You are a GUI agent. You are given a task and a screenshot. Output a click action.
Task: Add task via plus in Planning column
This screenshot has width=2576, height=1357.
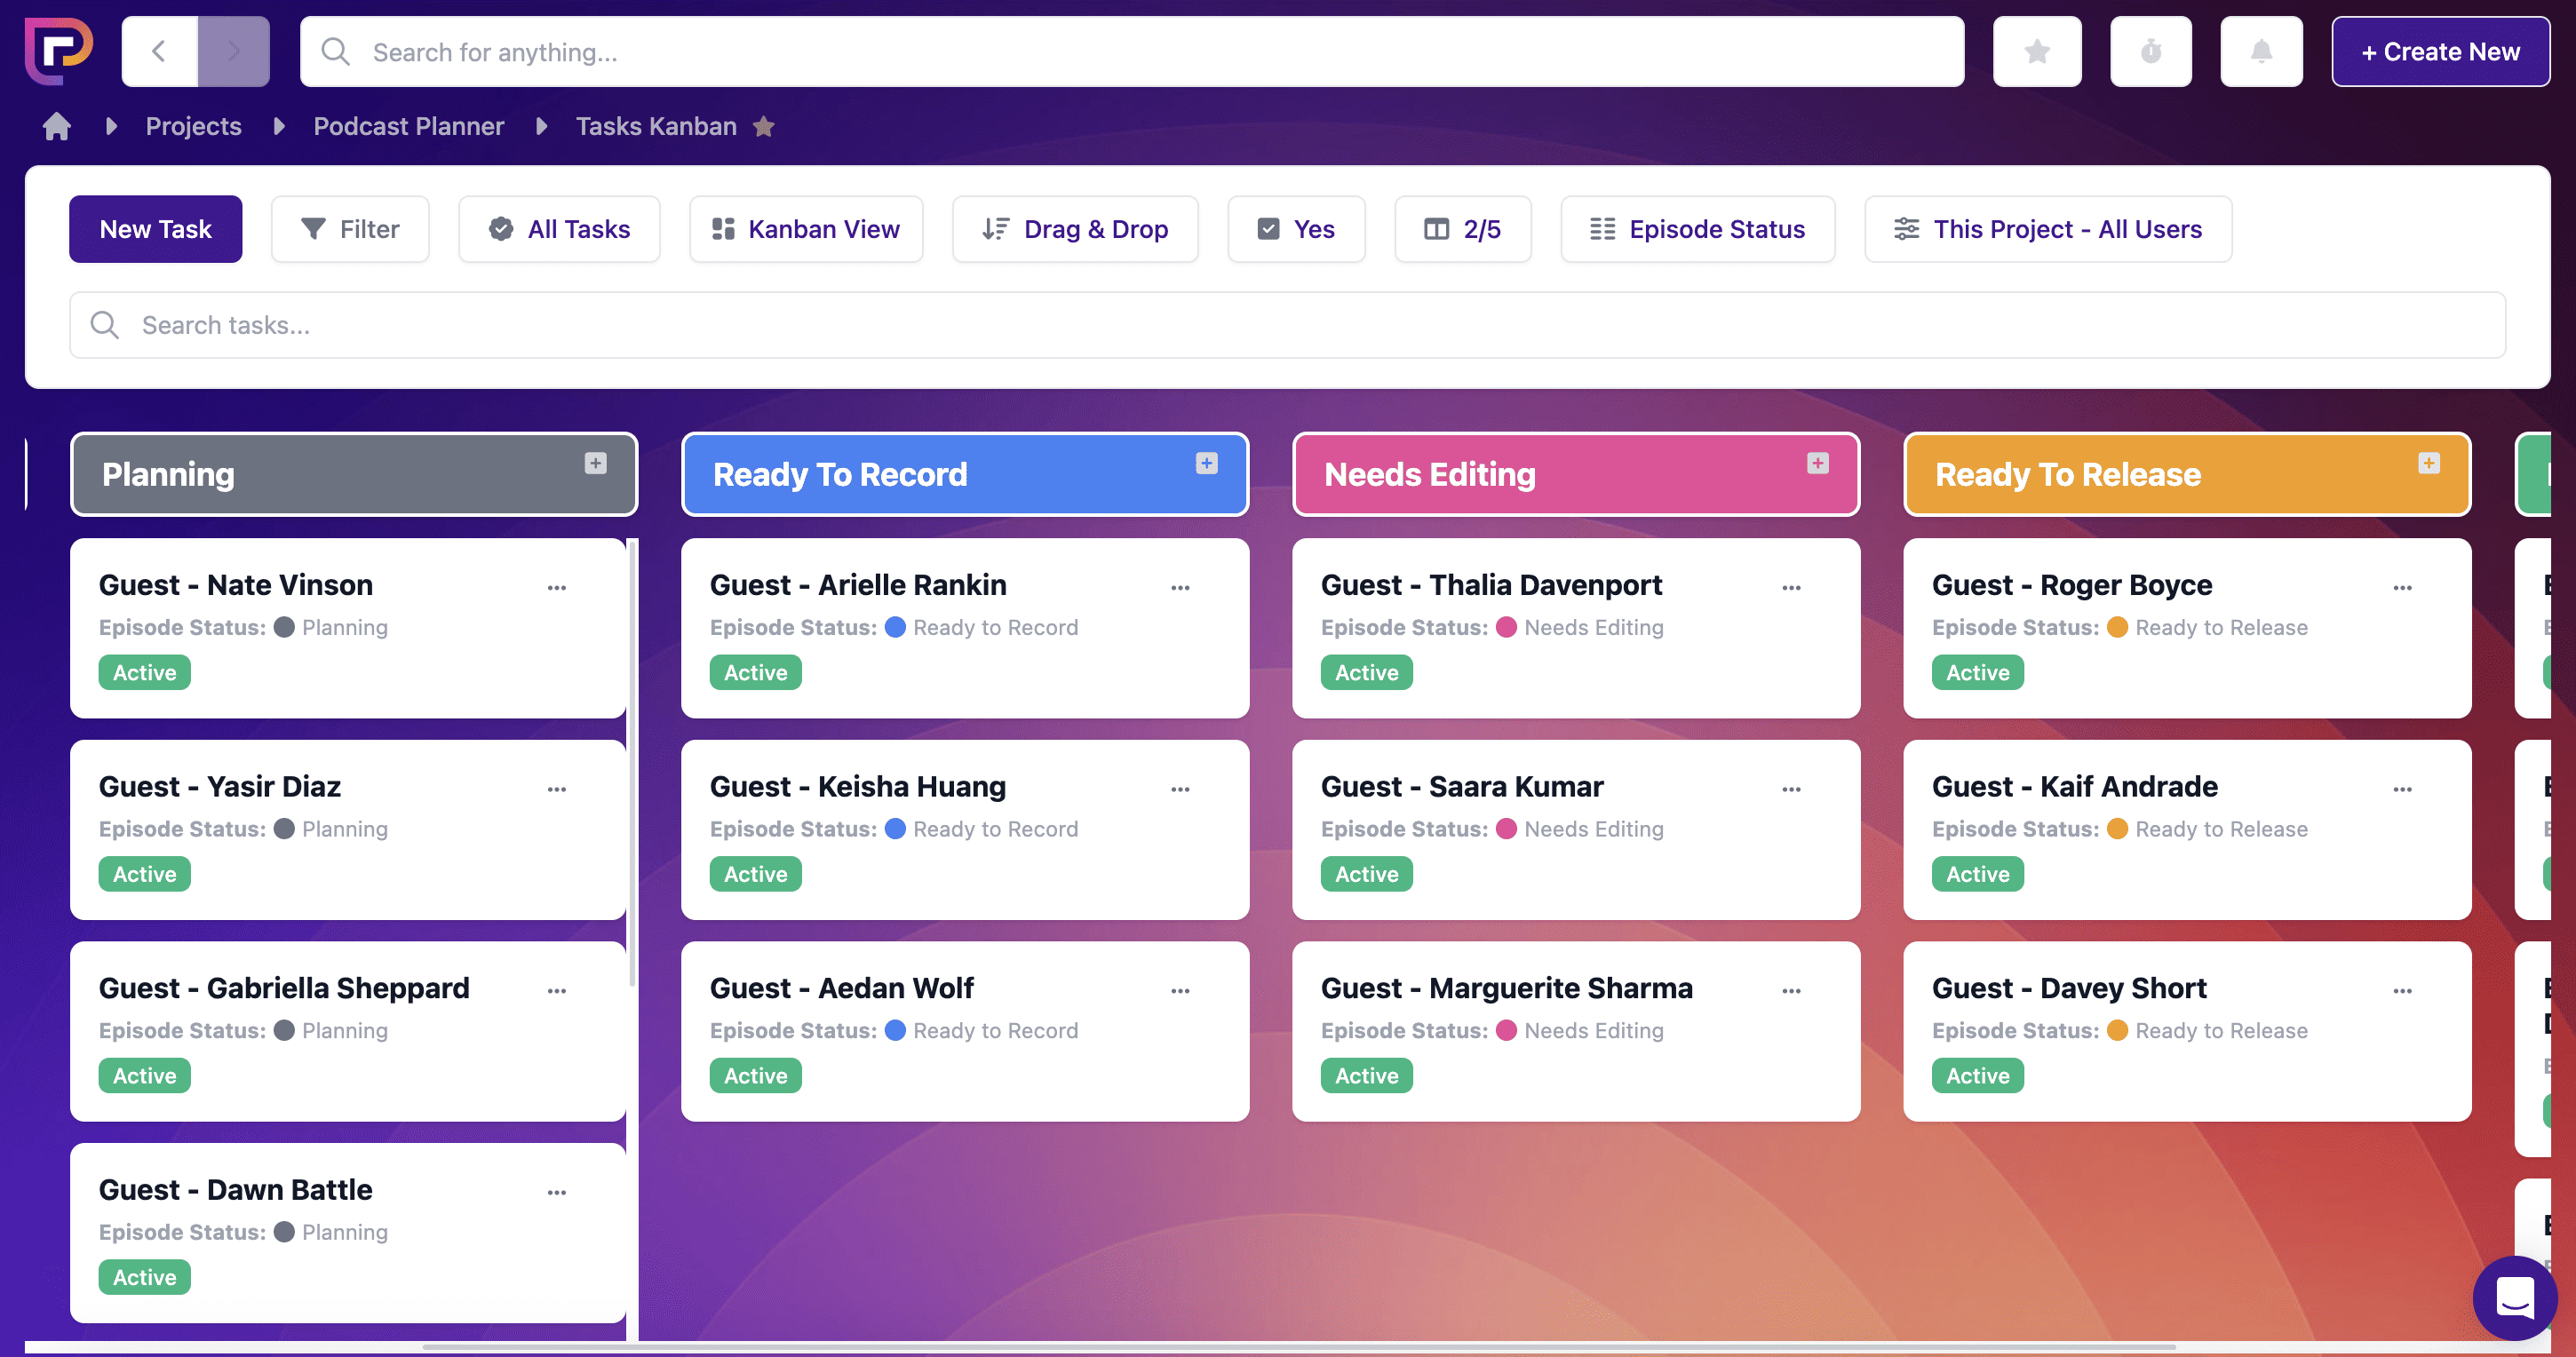pyautogui.click(x=595, y=463)
